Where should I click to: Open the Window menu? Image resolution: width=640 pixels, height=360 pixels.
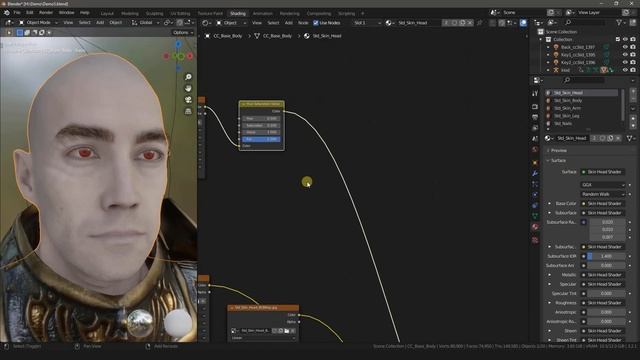67,13
